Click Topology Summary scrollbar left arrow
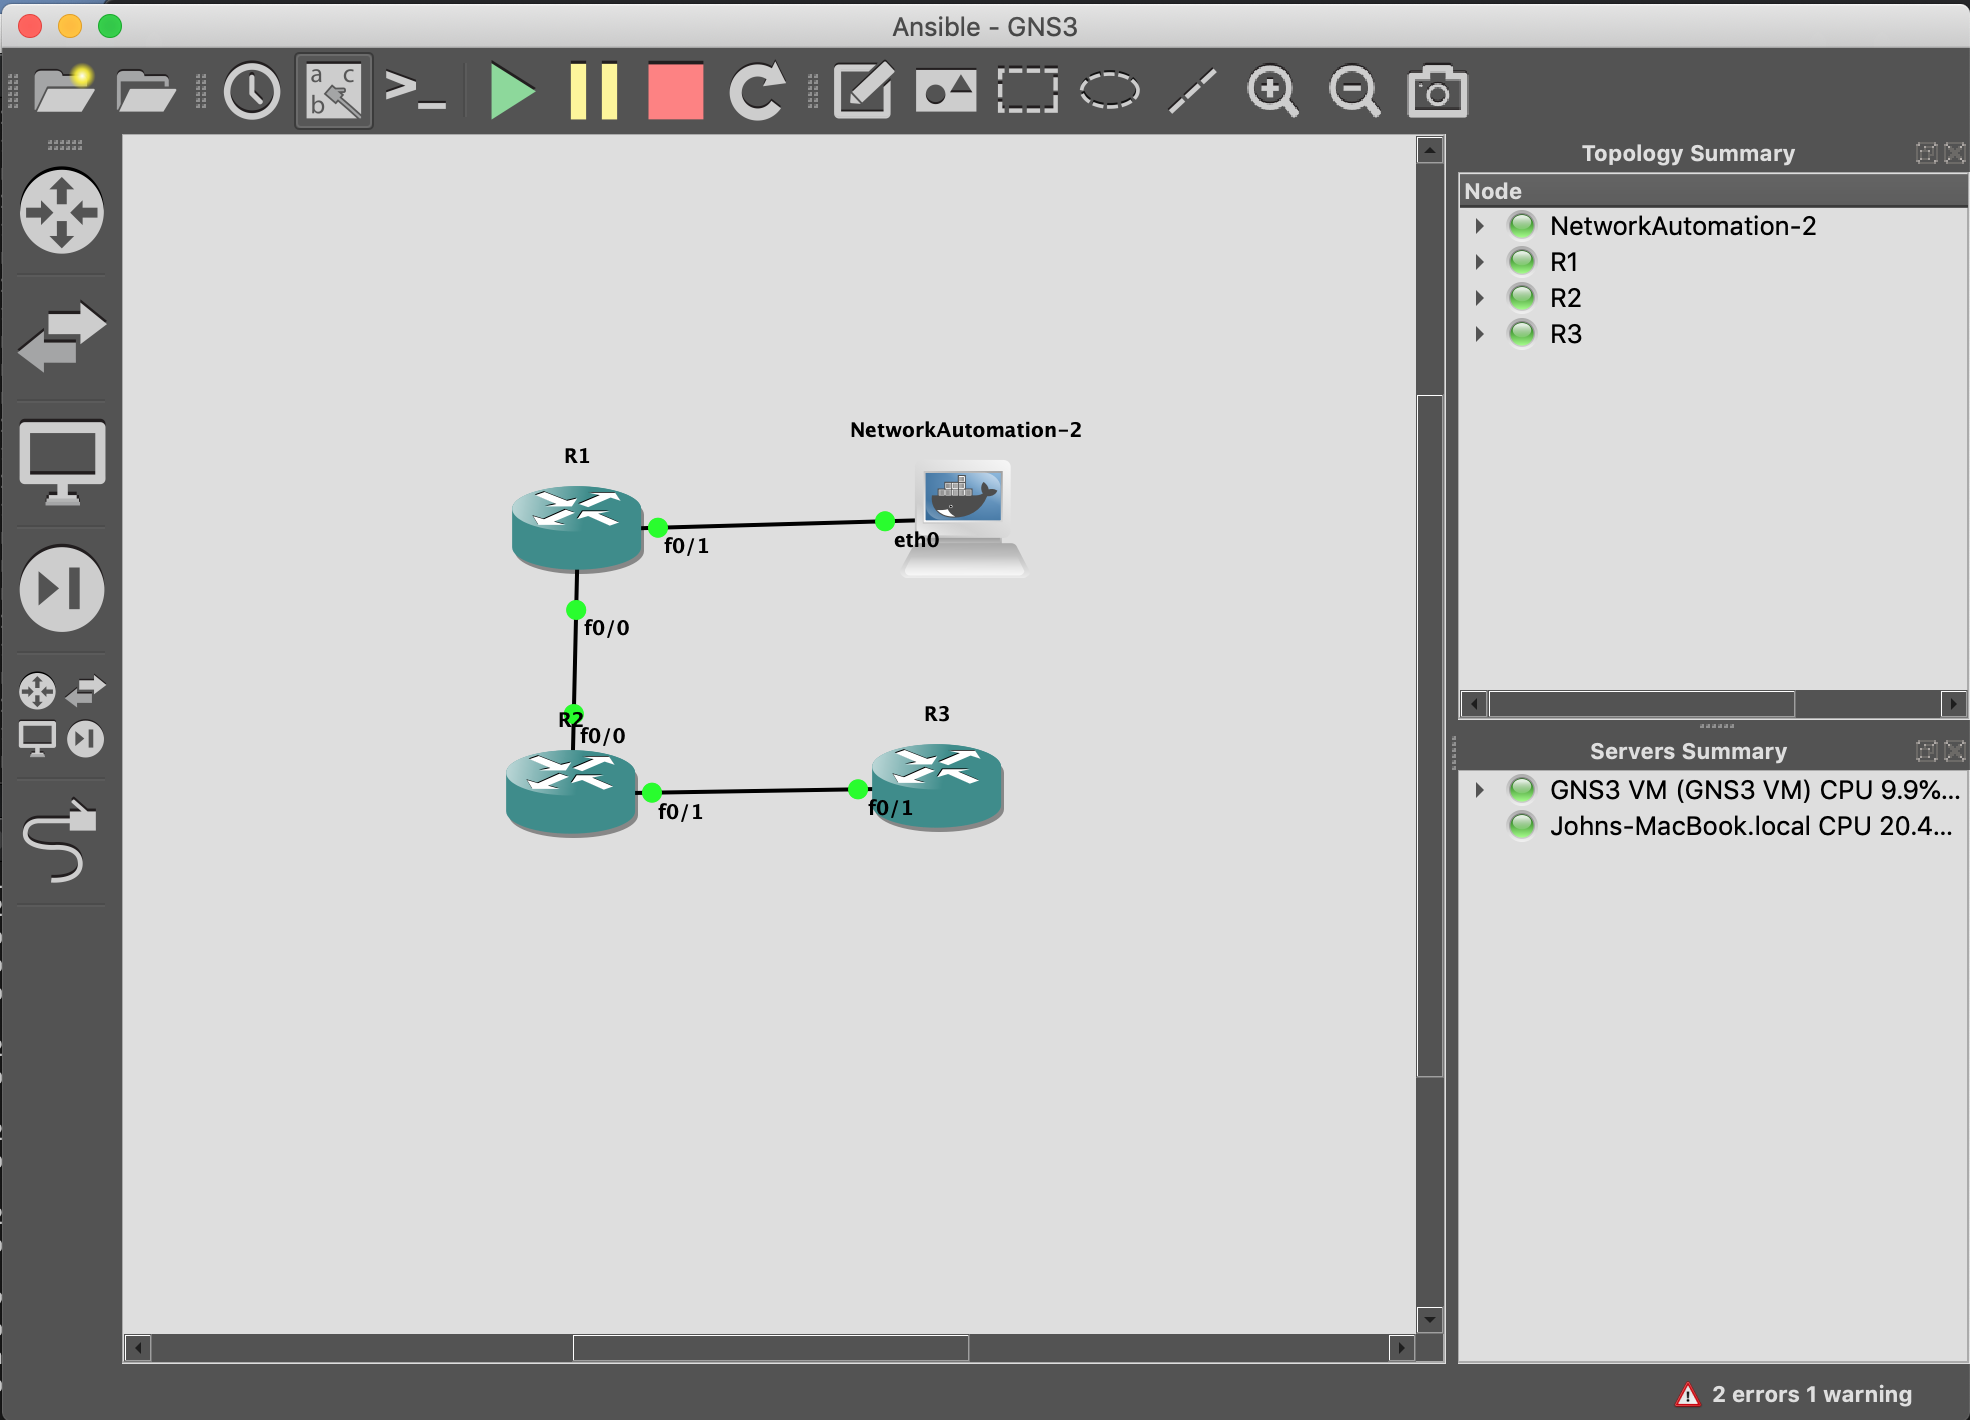 click(x=1474, y=704)
